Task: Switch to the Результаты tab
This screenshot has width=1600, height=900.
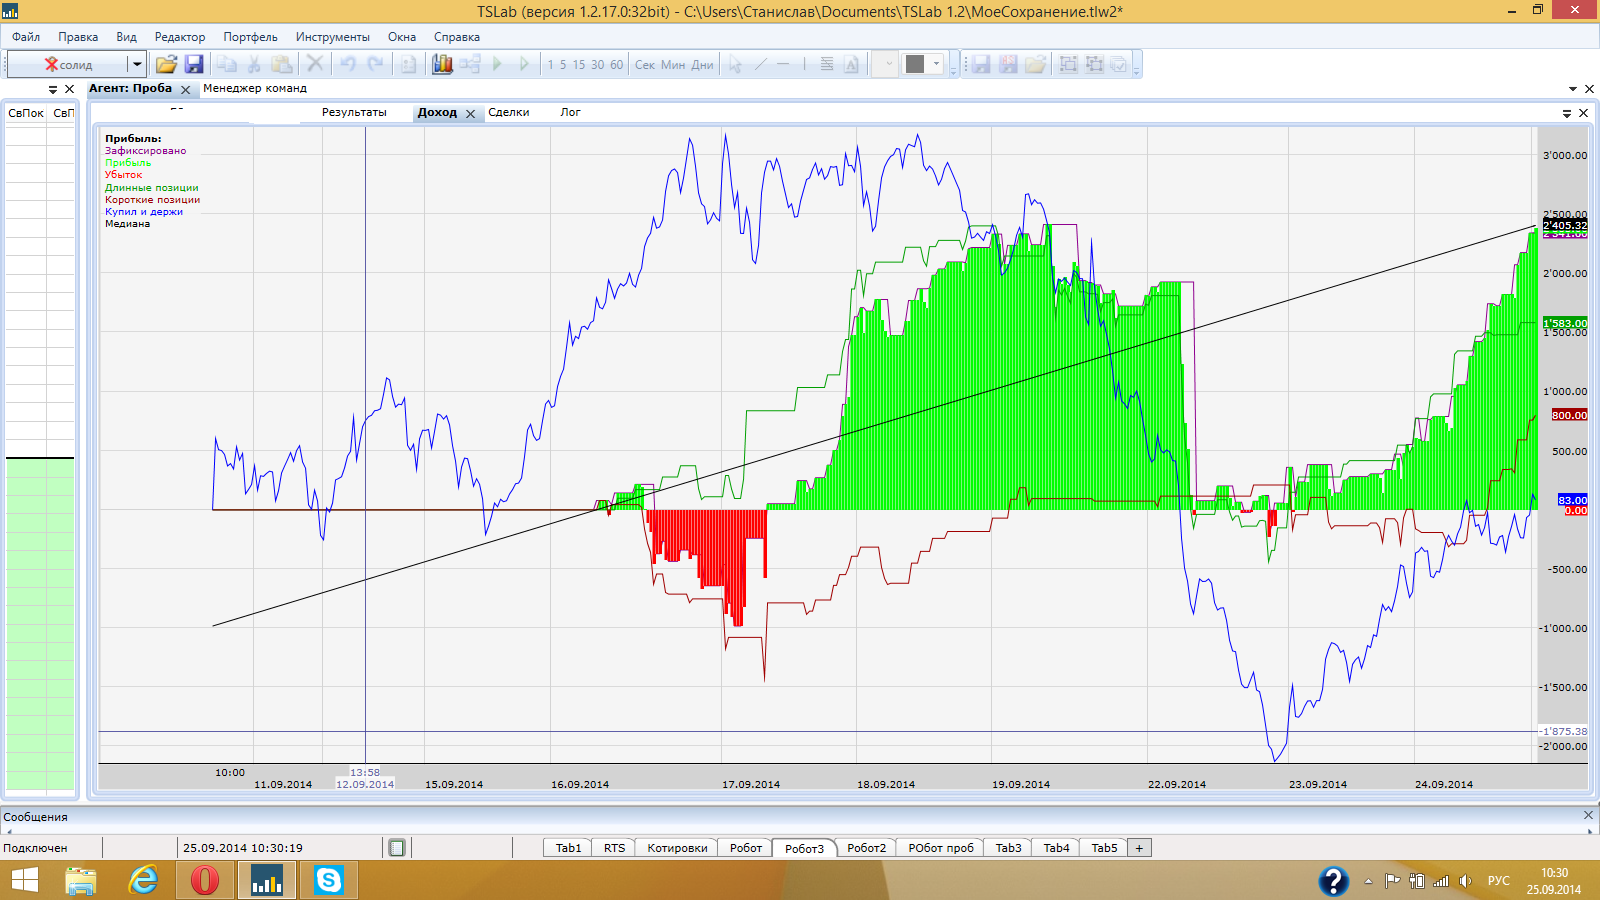Action: click(354, 112)
